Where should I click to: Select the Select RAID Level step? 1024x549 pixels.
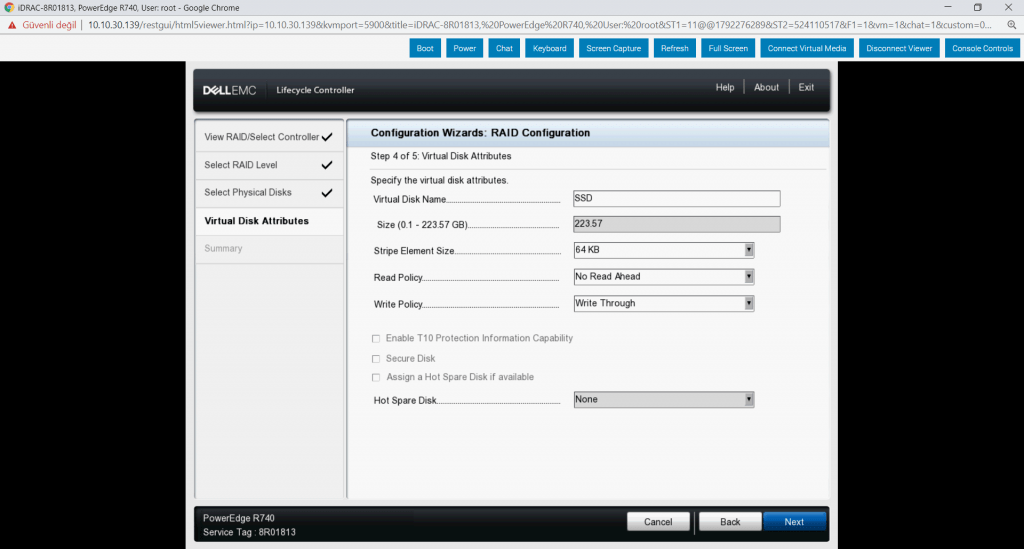(x=241, y=165)
